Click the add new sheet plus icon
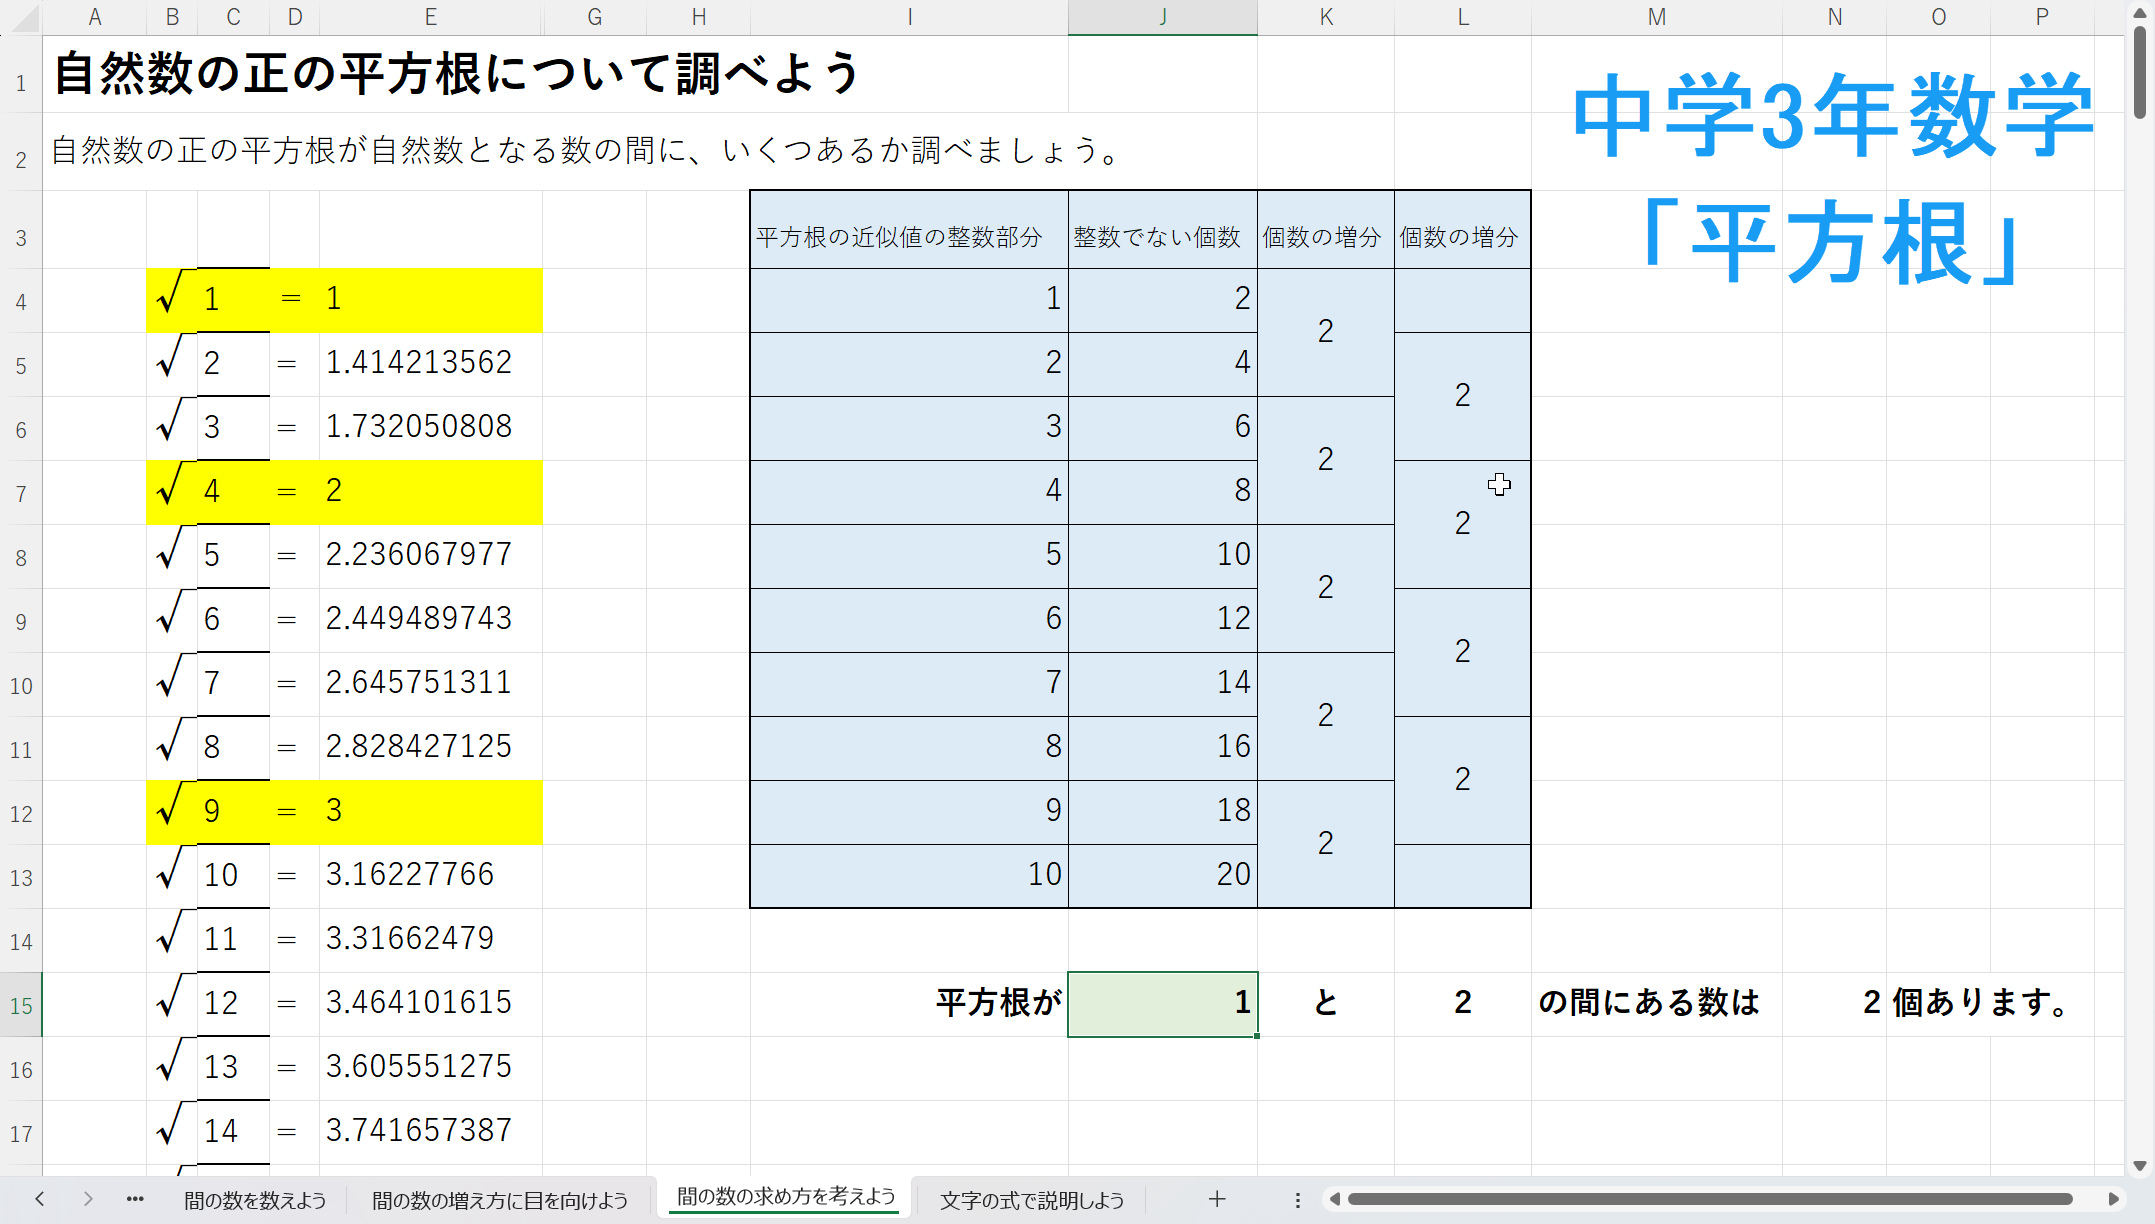Screen dimensions: 2155x1224 pos(1216,1199)
